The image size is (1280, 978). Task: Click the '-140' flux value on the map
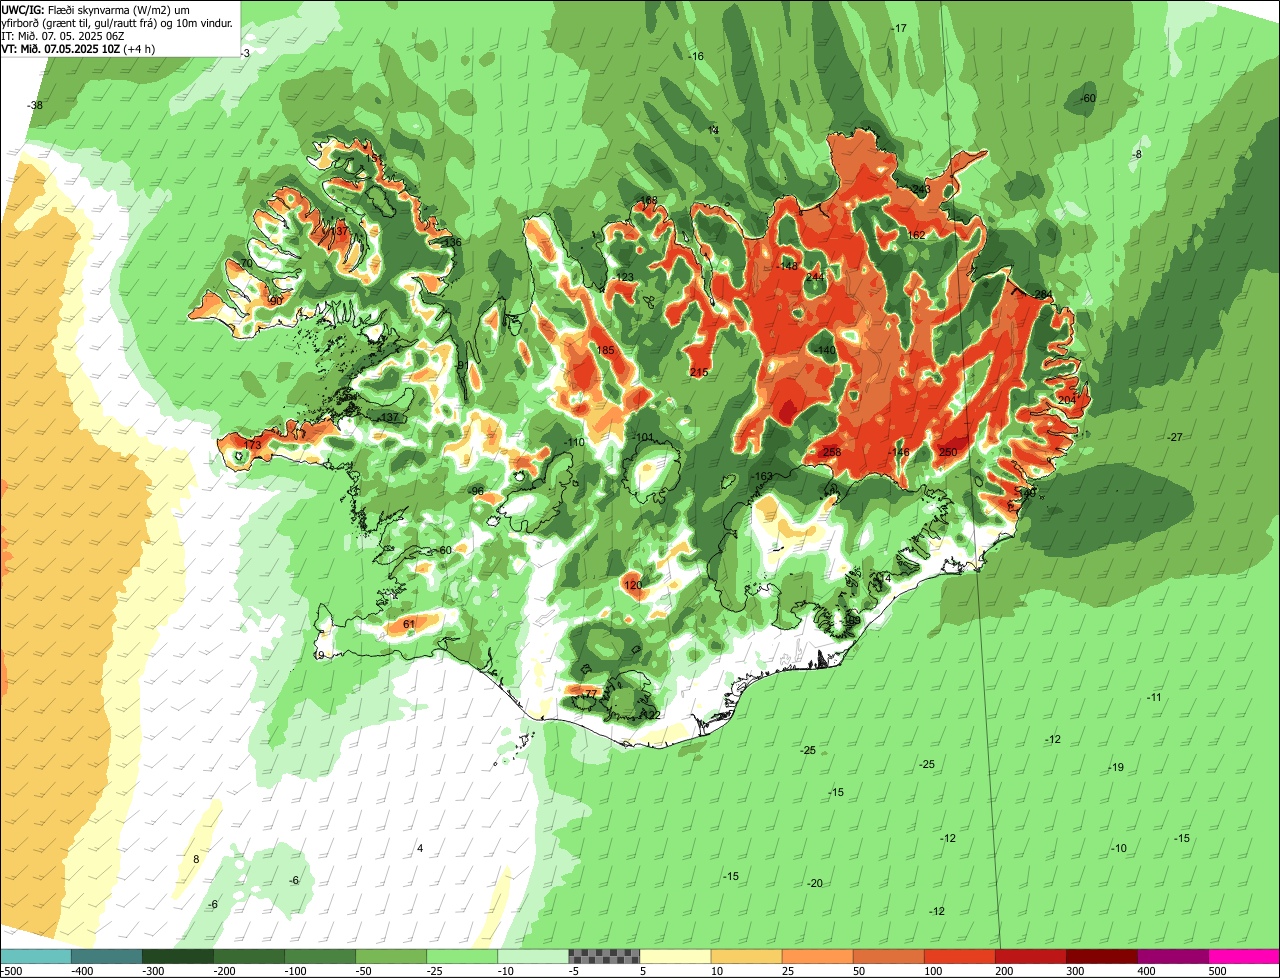pyautogui.click(x=825, y=350)
